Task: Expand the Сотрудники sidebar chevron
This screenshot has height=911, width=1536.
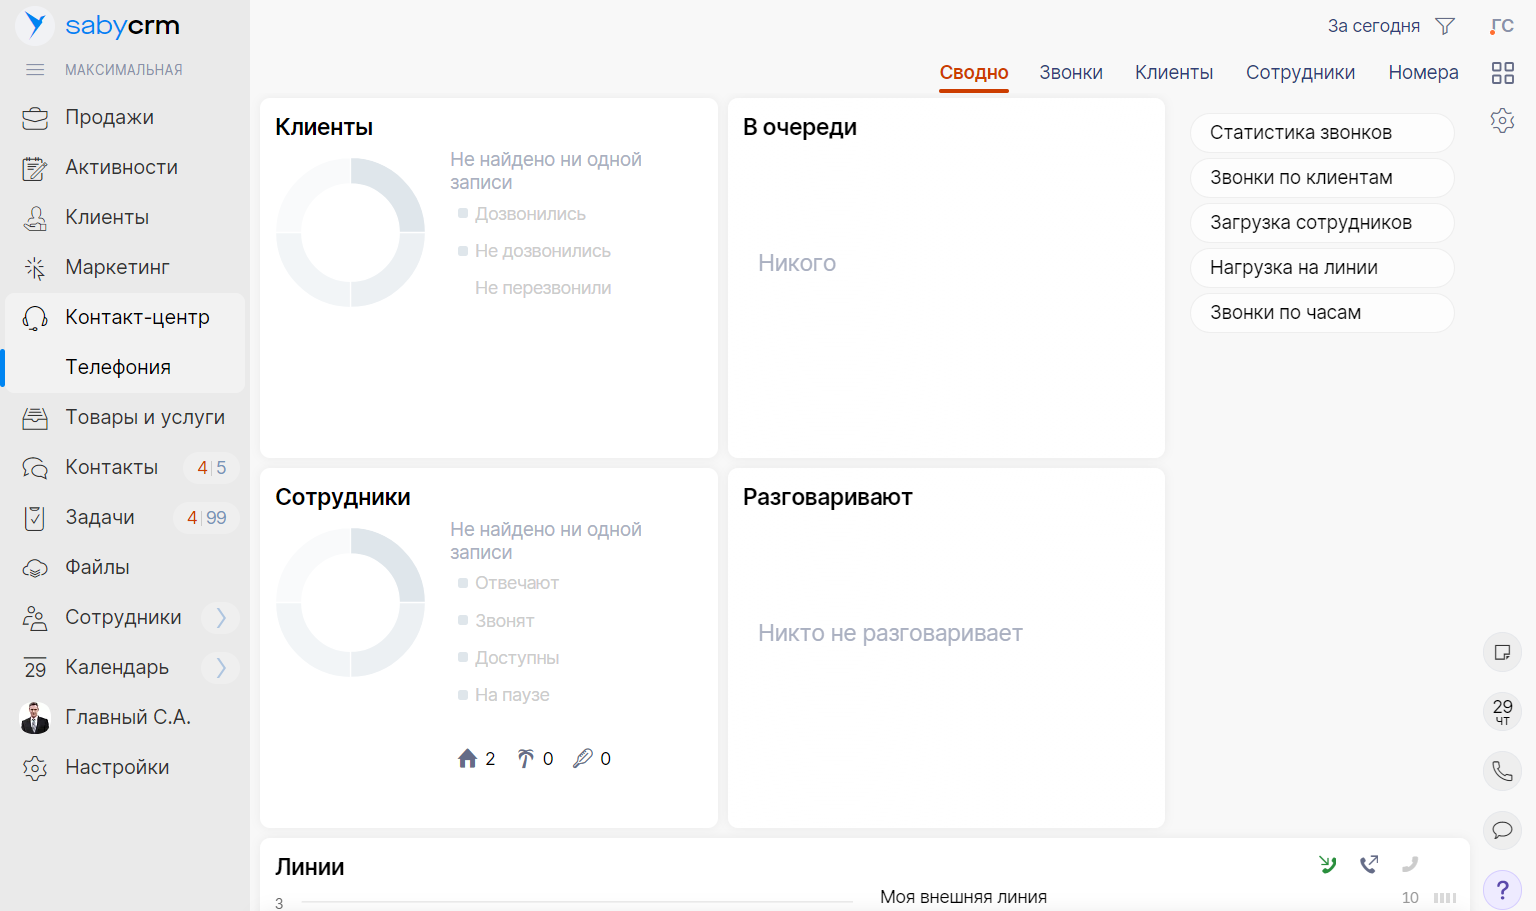Action: click(x=221, y=618)
